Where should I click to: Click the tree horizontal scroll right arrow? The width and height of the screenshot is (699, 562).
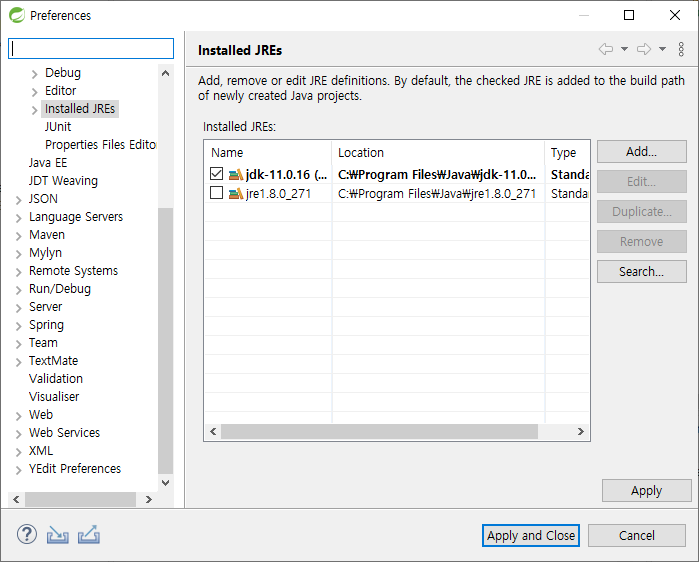click(149, 500)
